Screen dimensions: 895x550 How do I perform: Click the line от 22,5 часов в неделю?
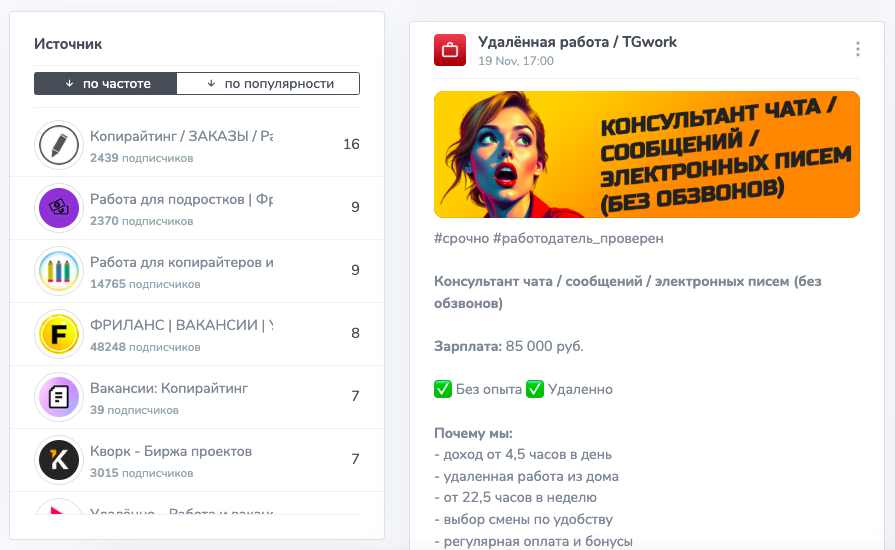(515, 498)
